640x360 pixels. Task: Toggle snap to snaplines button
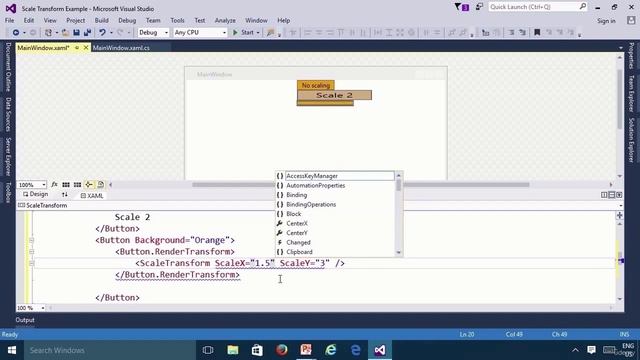coord(89,184)
